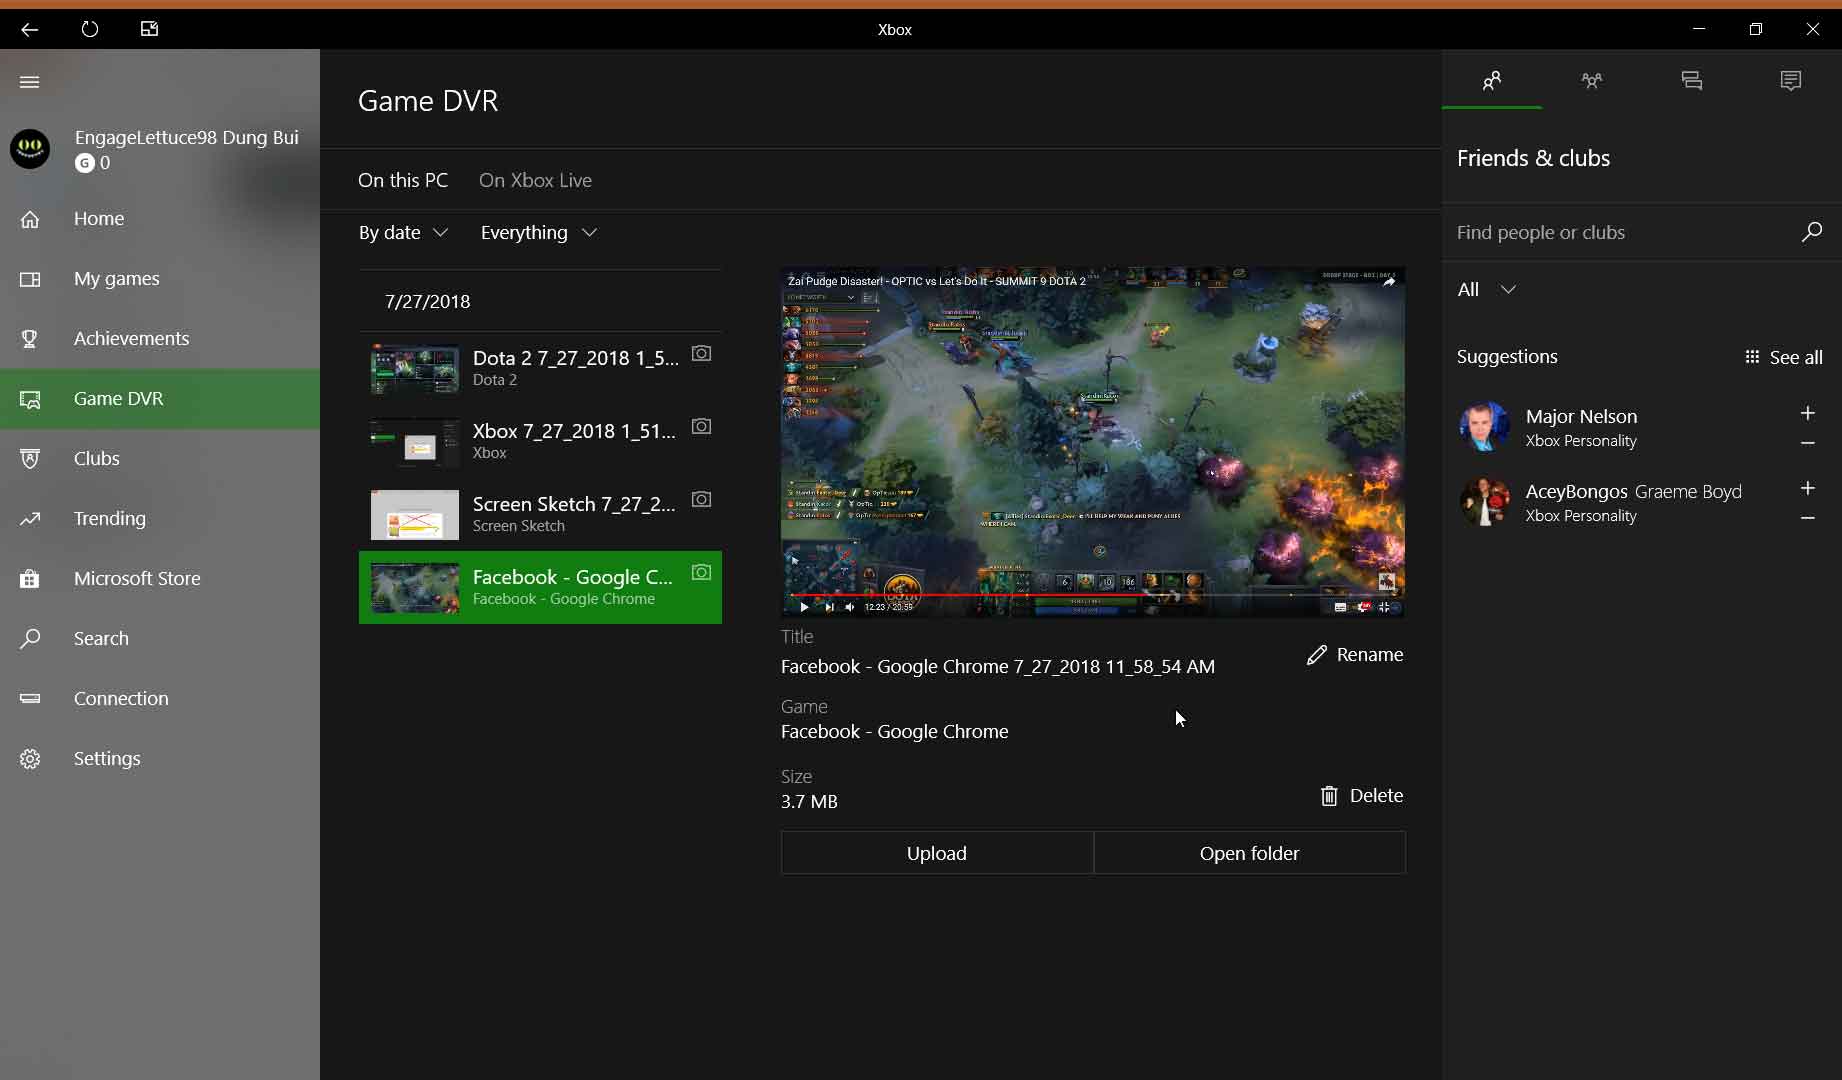Open Microsoft Store from sidebar
The image size is (1842, 1080).
click(x=160, y=578)
